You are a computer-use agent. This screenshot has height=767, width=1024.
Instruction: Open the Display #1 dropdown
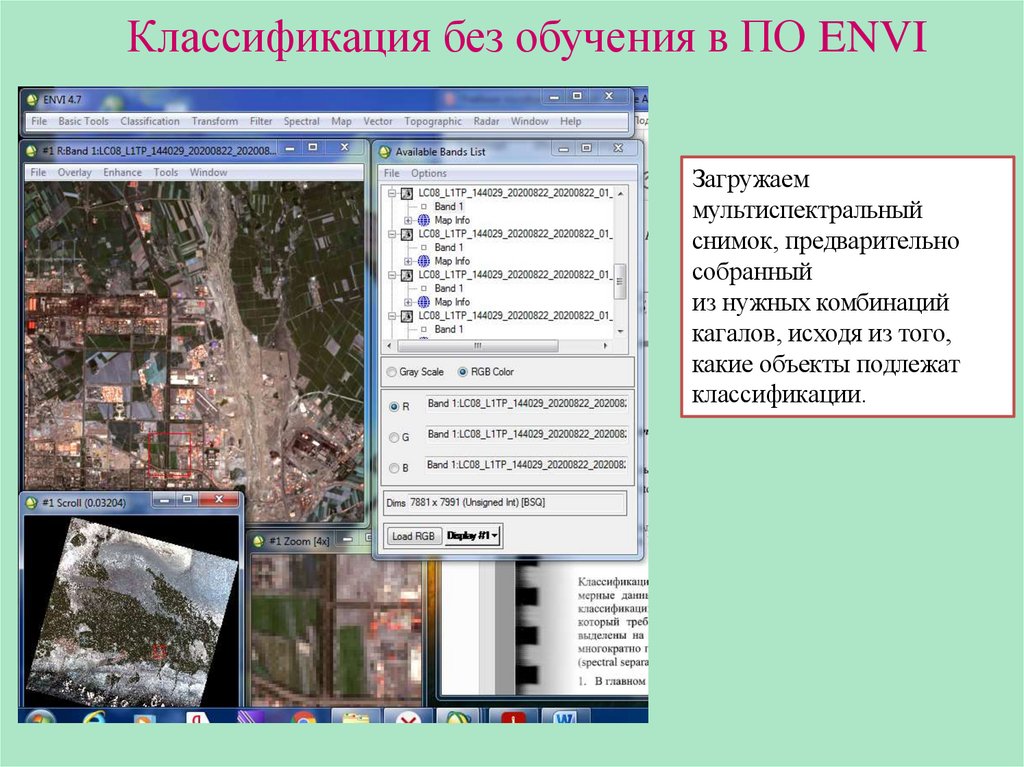coord(473,536)
